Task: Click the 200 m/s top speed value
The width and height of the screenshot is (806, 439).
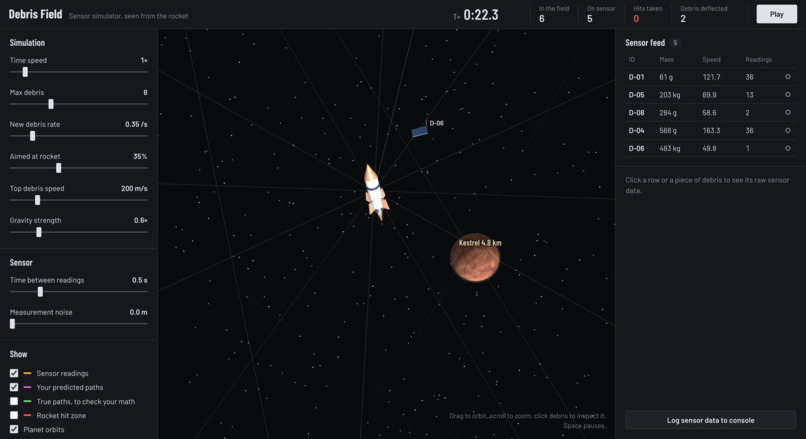Action: tap(134, 188)
